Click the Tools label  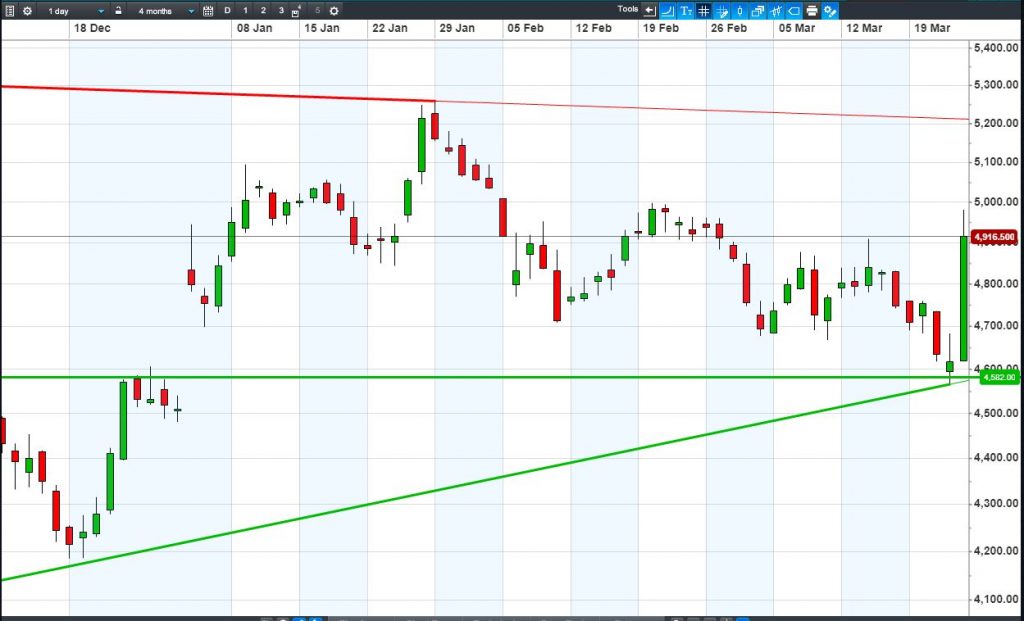point(628,9)
